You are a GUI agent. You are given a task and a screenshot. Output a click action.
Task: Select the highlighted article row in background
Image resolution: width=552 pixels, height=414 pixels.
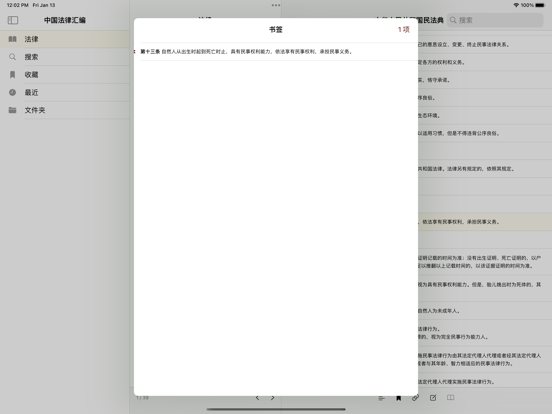[x=485, y=222]
